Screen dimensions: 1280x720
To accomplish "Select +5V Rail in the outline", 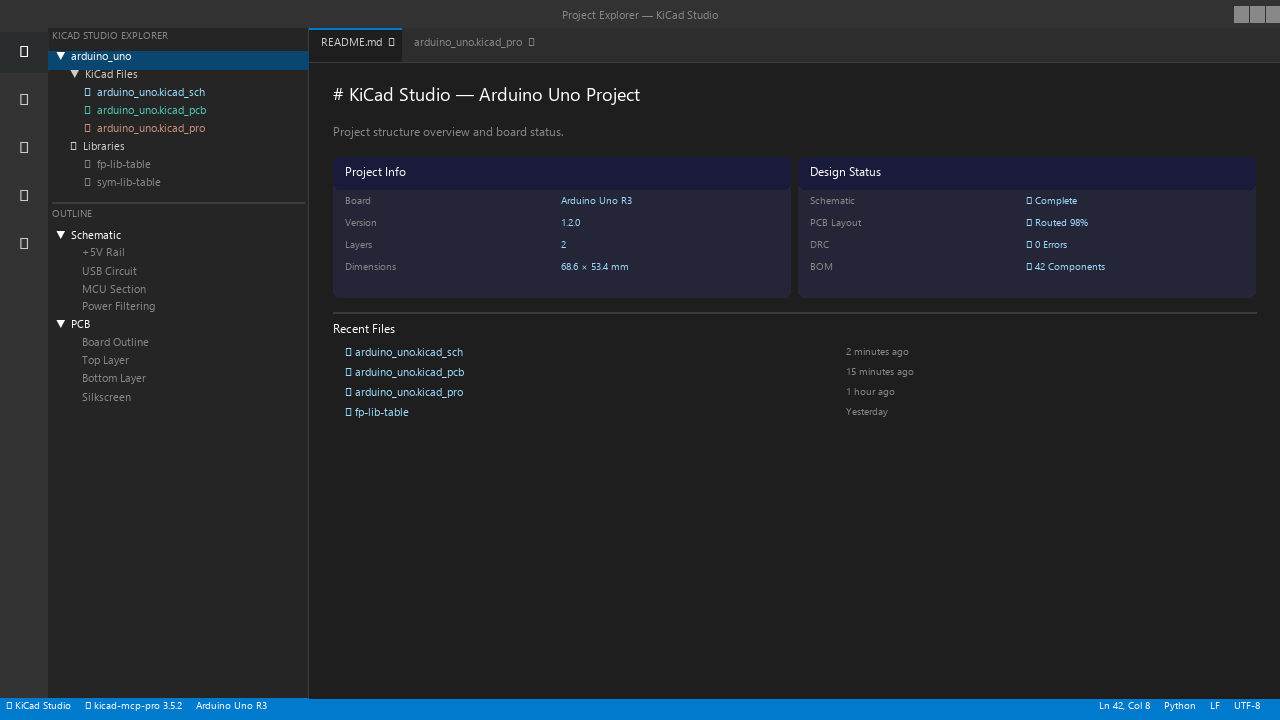I will pos(103,253).
